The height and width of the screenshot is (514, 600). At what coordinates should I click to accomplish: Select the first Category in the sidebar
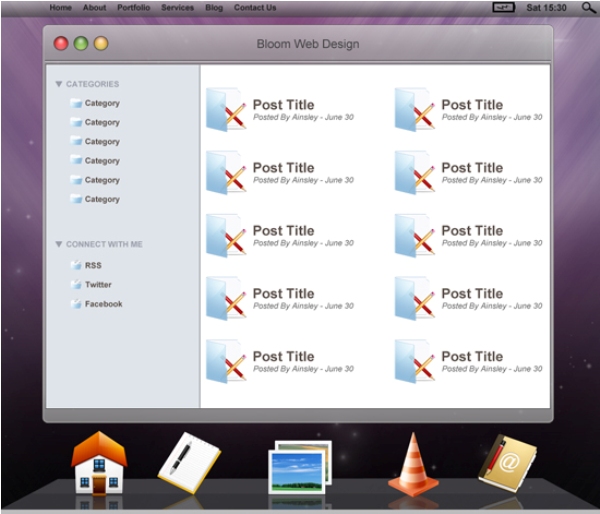[101, 103]
